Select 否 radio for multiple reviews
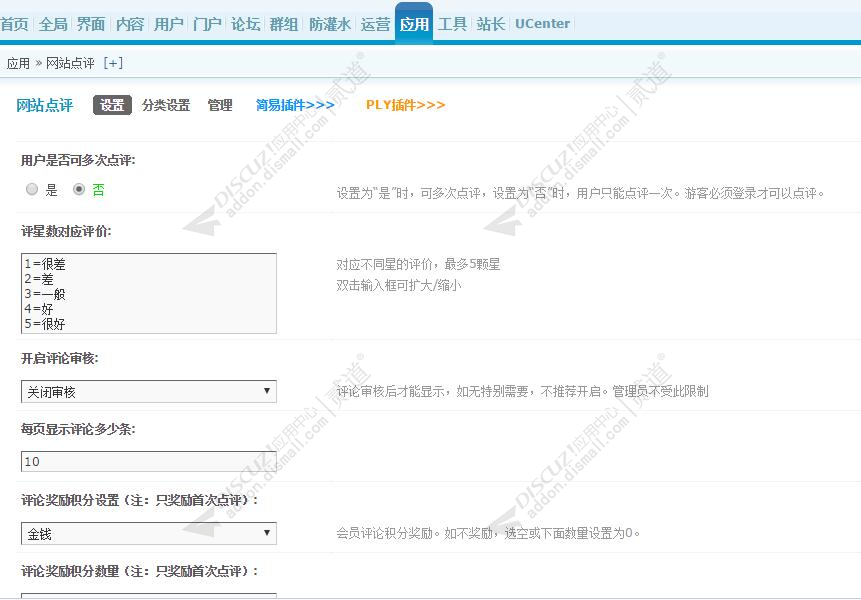Image resolution: width=861 pixels, height=600 pixels. [x=79, y=189]
